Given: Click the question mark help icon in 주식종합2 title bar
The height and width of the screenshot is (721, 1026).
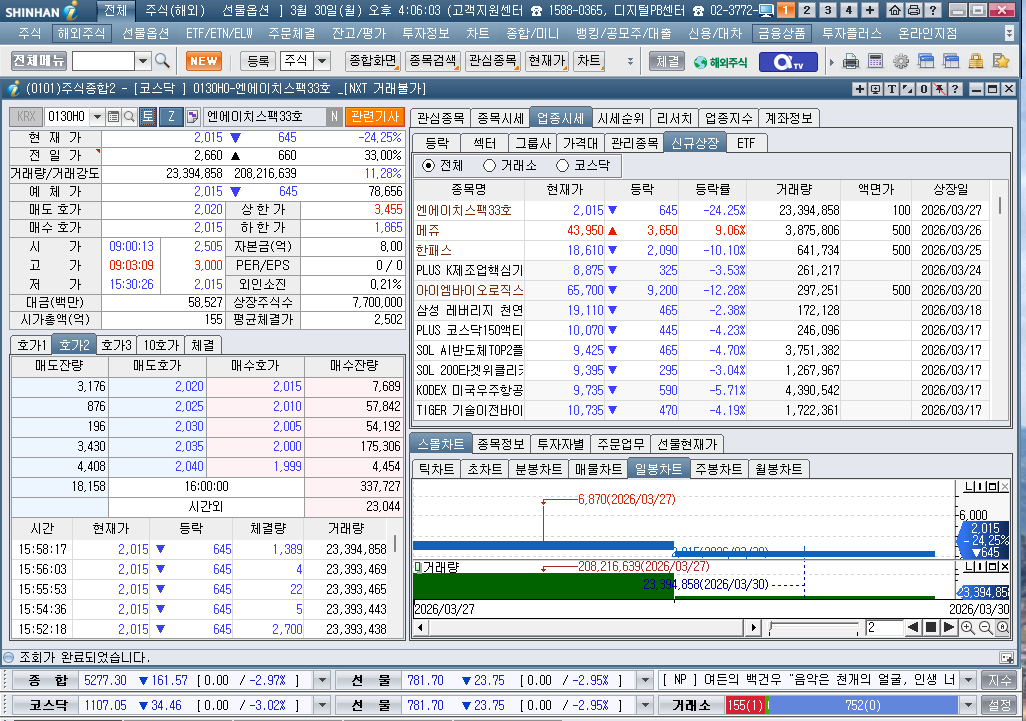Looking at the screenshot, I should point(955,89).
